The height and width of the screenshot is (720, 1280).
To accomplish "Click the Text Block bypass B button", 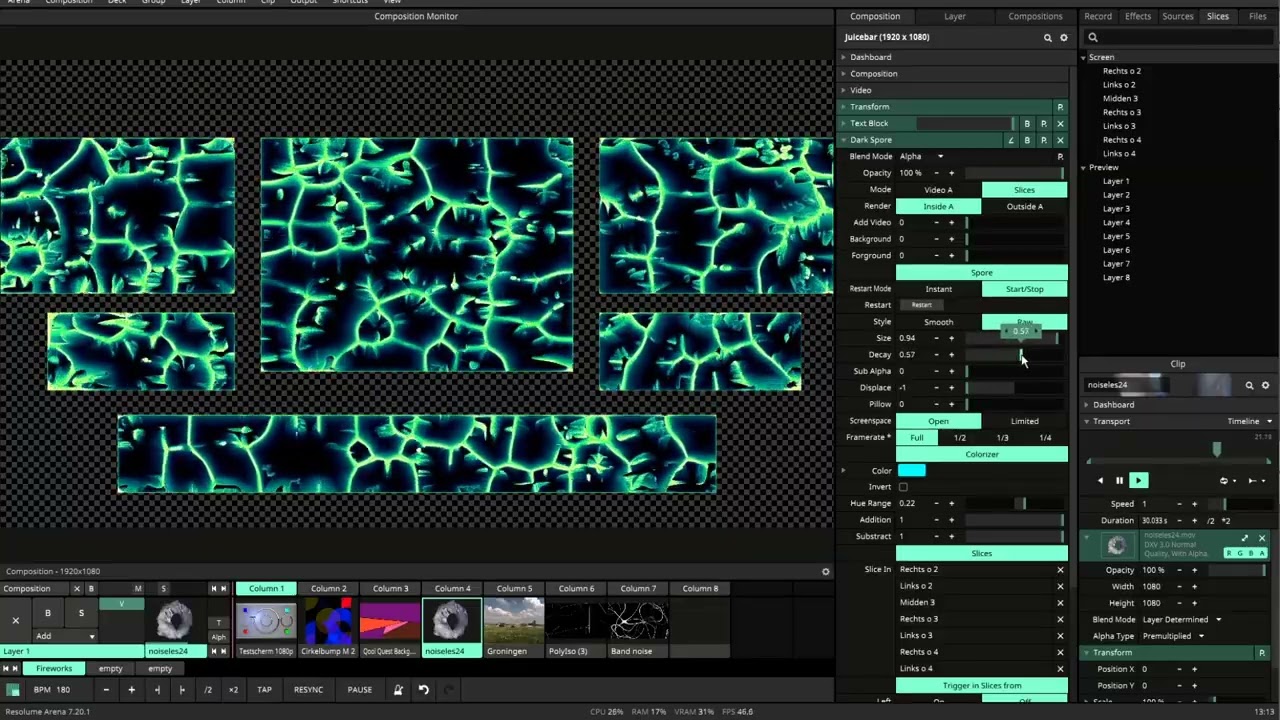I will point(1026,124).
